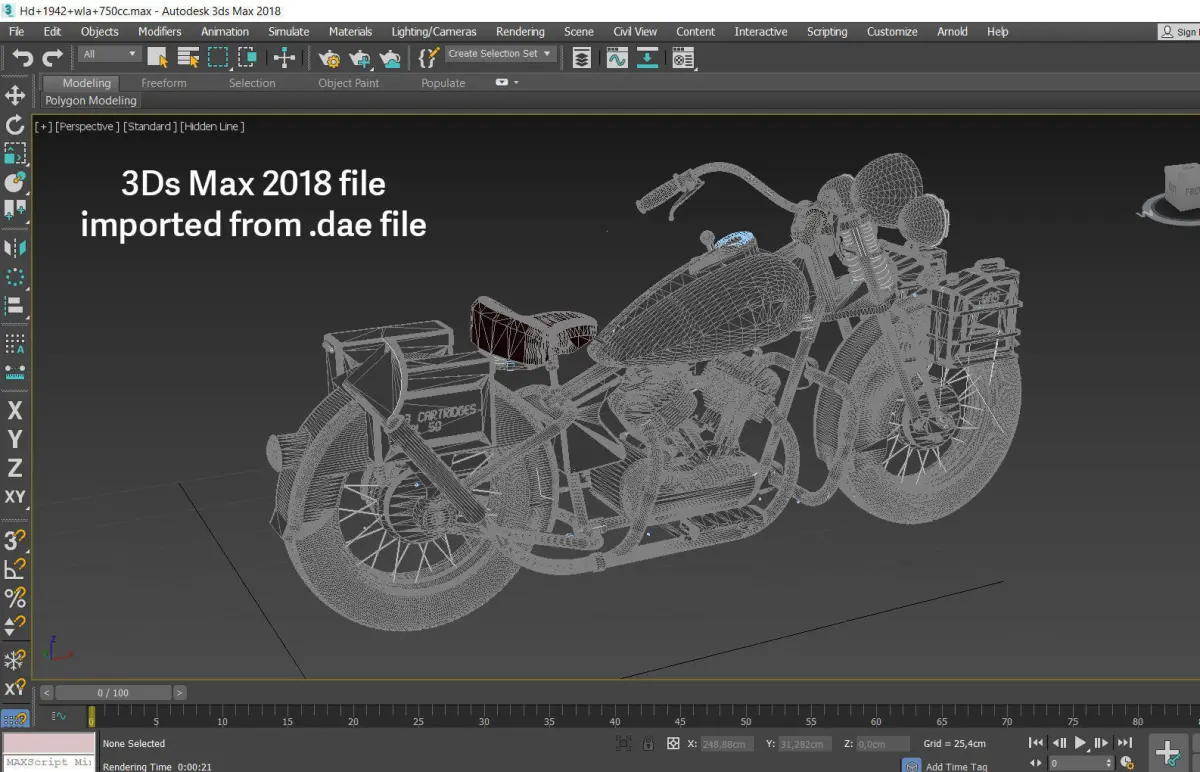Toggle Selection Lock padlock
Screen dimensions: 1200x772
coord(648,744)
